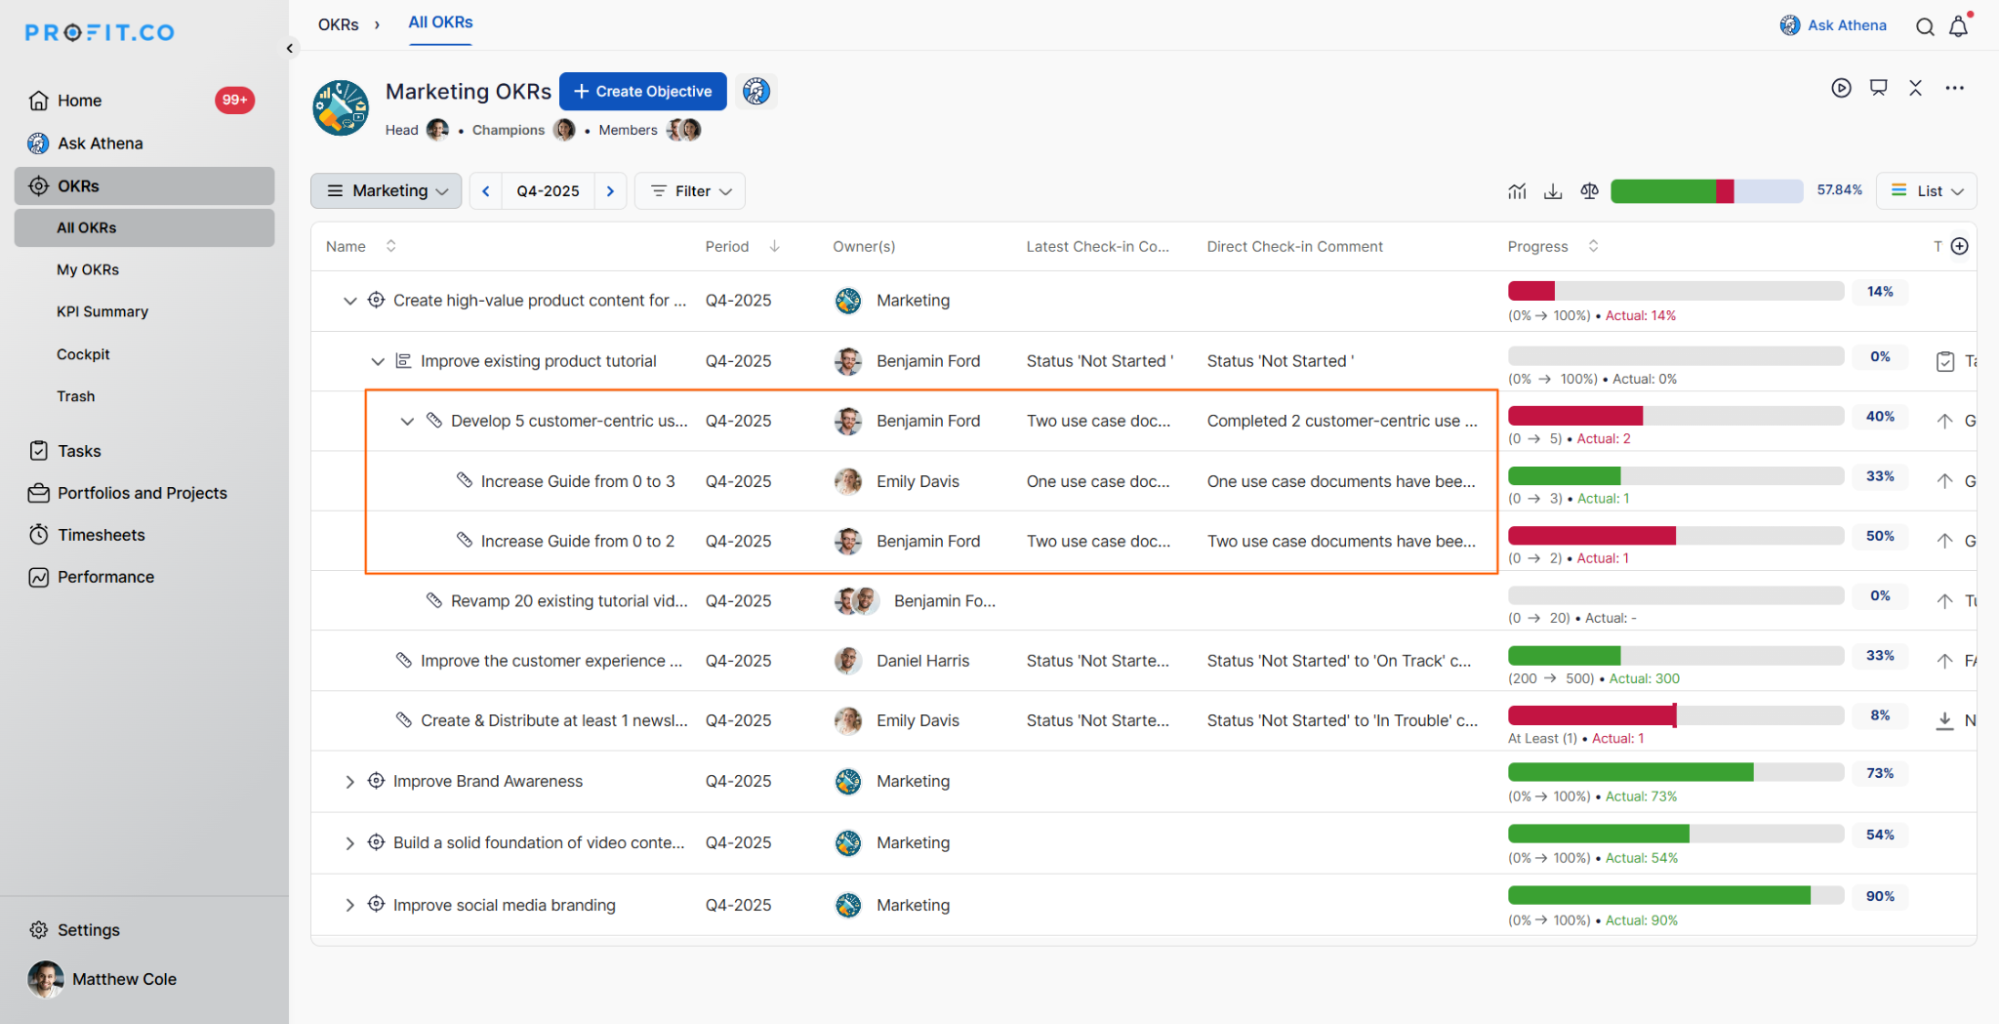Image resolution: width=1999 pixels, height=1024 pixels.
Task: Click the download icon in toolbar
Action: pos(1552,191)
